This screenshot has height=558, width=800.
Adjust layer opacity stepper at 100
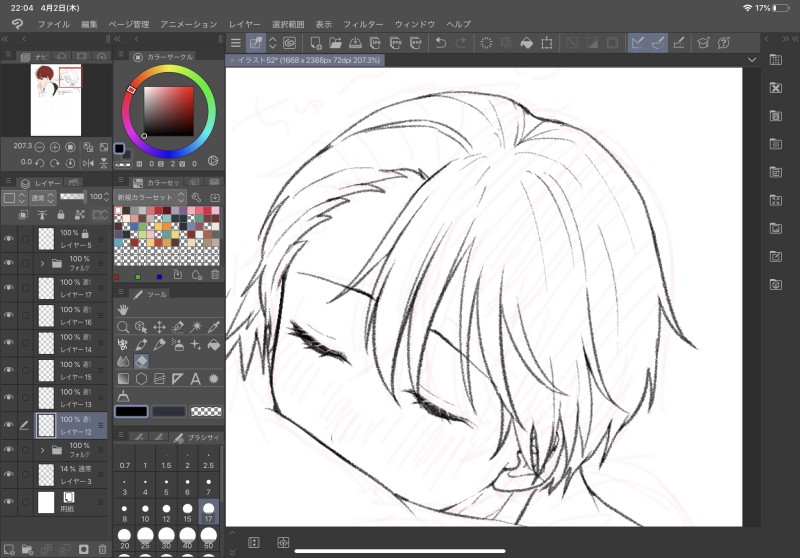(106, 197)
